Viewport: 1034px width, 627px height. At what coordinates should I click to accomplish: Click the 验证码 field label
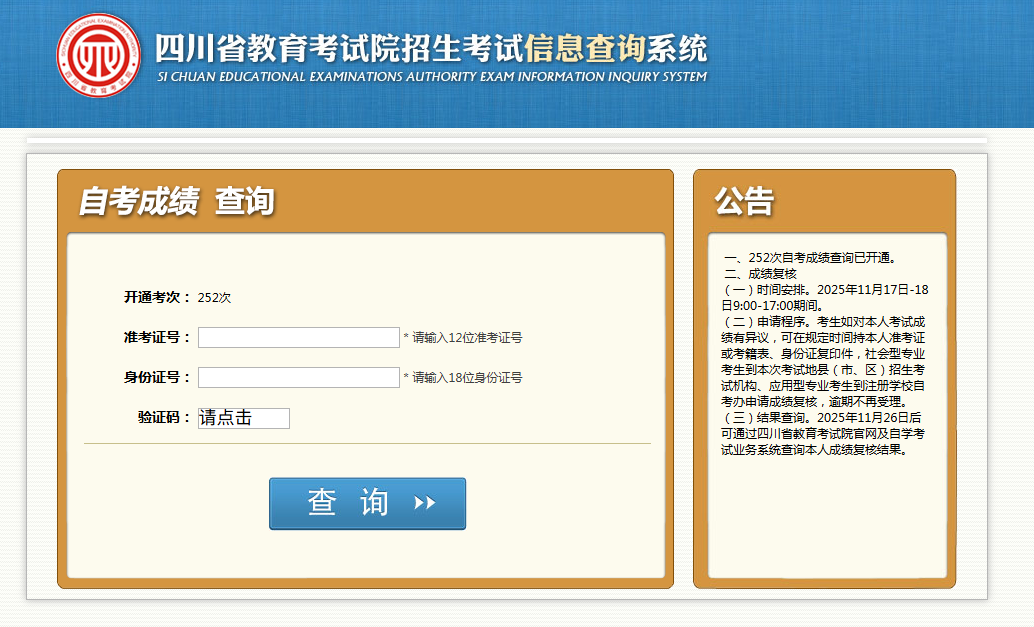point(164,418)
